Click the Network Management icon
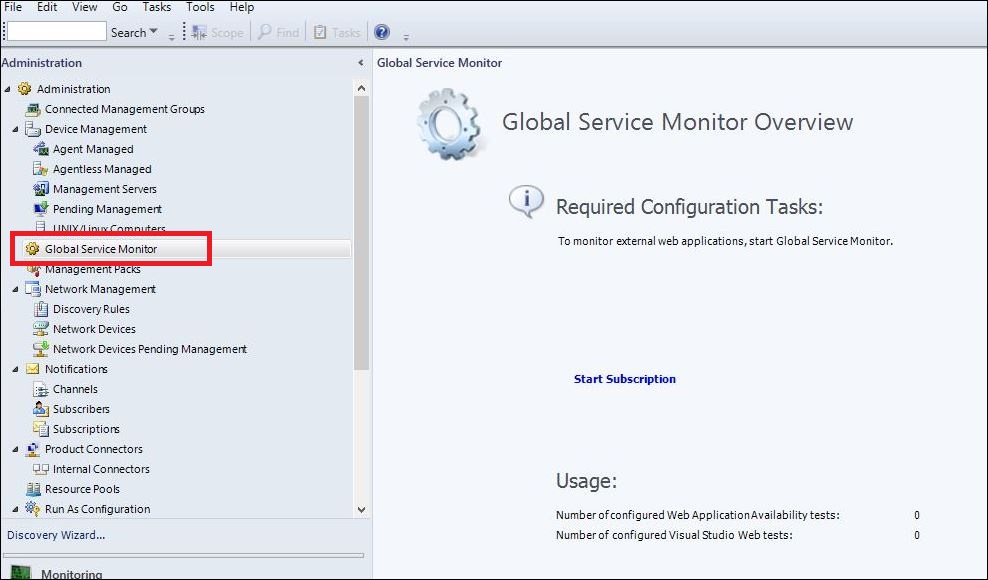The height and width of the screenshot is (580, 988). tap(33, 289)
